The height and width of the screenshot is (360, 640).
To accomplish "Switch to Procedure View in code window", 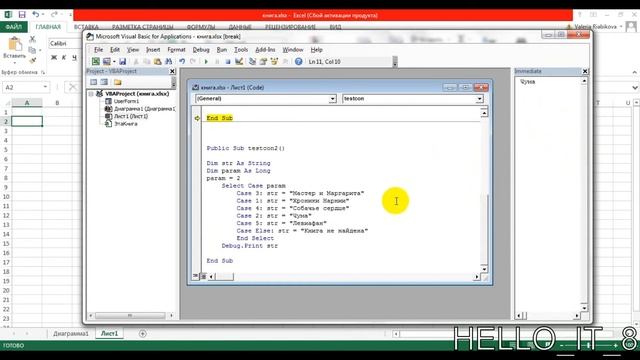I will click(x=196, y=276).
